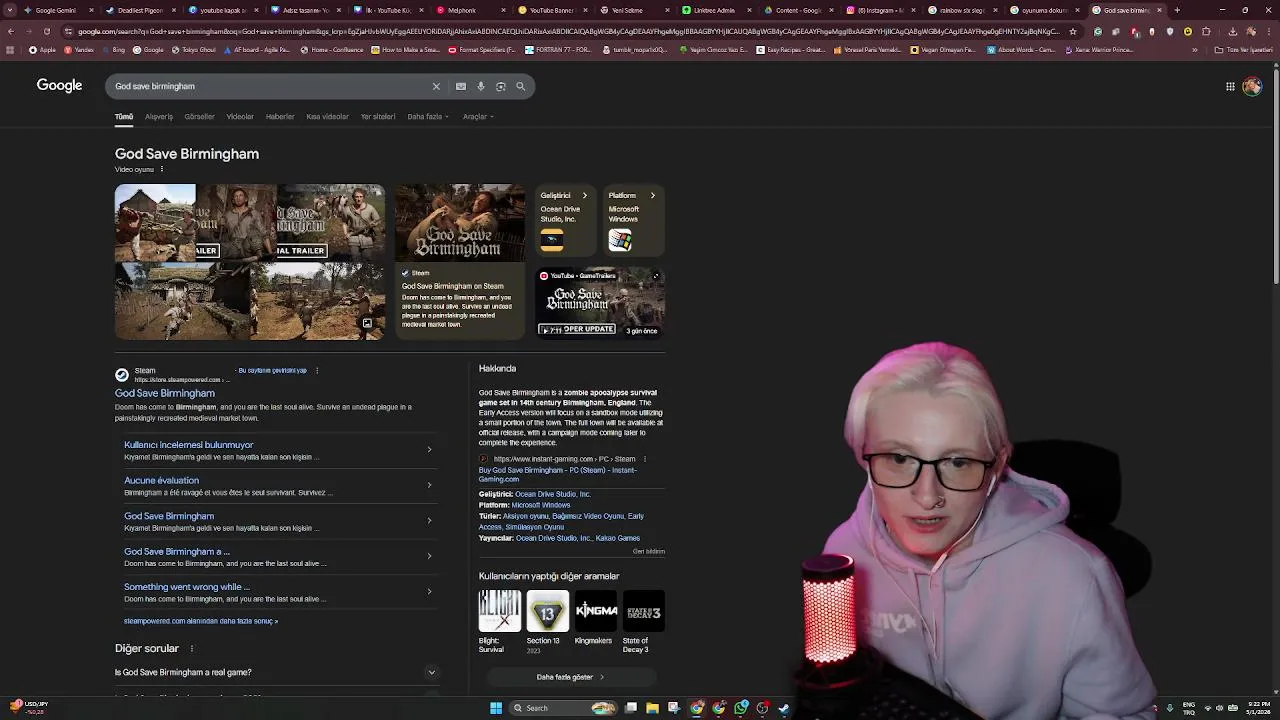Open File Explorer from the taskbar

point(652,708)
